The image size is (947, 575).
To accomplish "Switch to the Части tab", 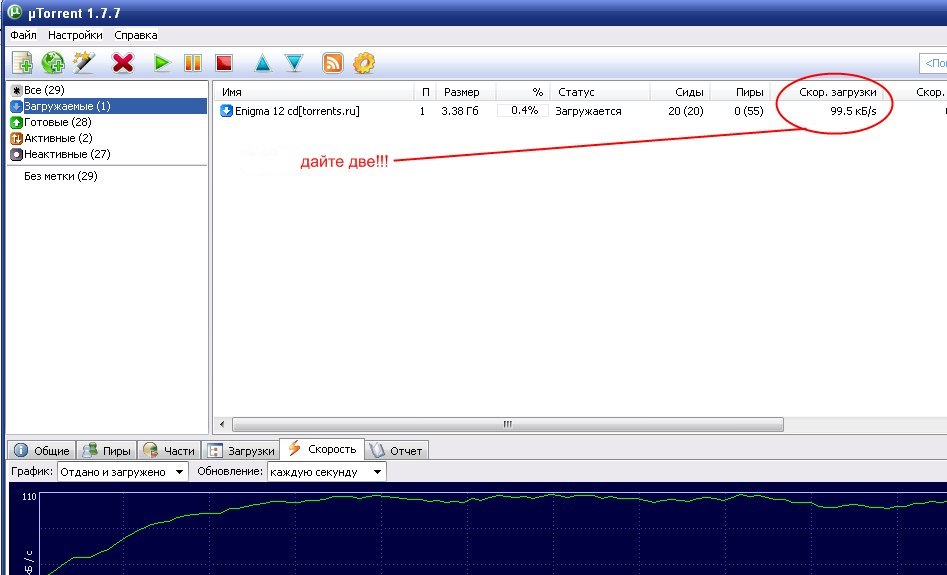I will 170,451.
